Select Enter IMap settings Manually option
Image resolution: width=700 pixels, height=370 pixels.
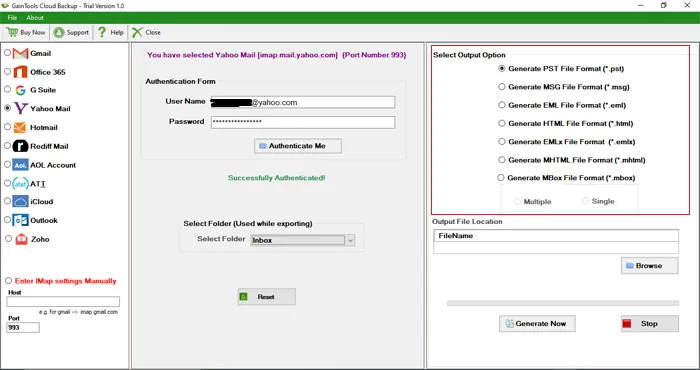pyautogui.click(x=8, y=281)
